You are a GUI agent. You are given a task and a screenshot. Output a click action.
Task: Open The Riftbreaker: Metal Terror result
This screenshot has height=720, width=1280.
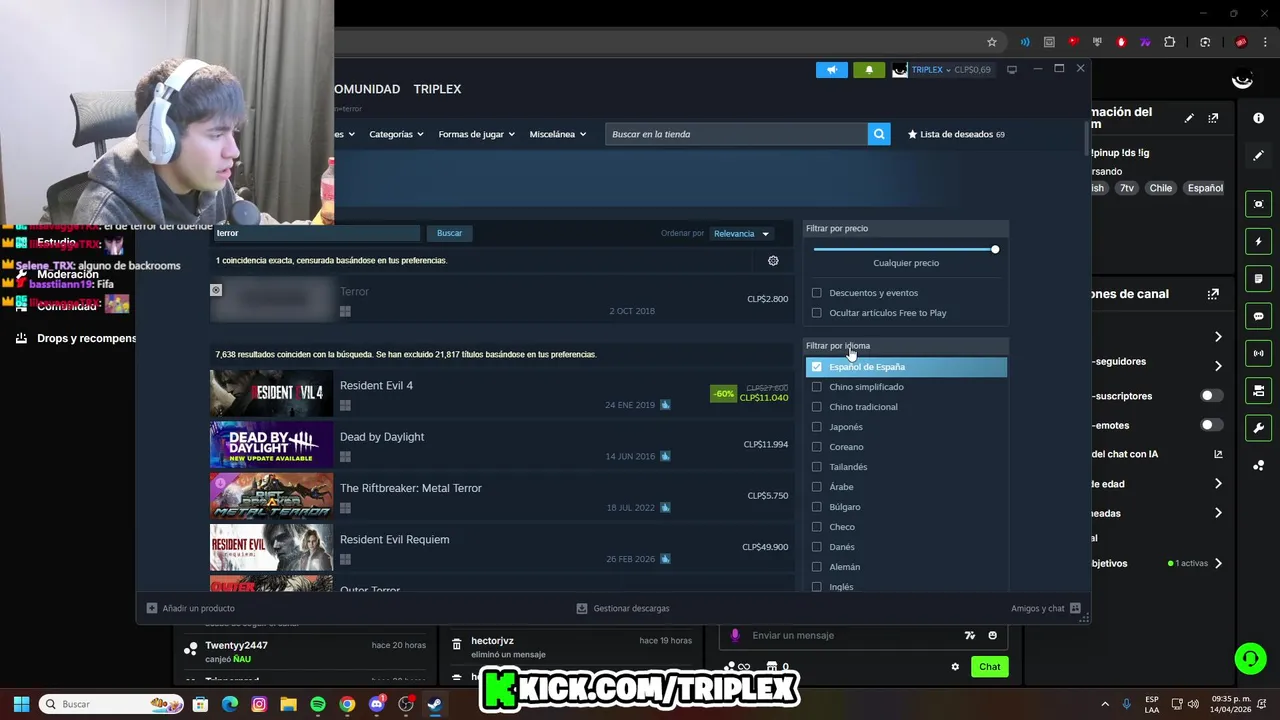coord(500,496)
